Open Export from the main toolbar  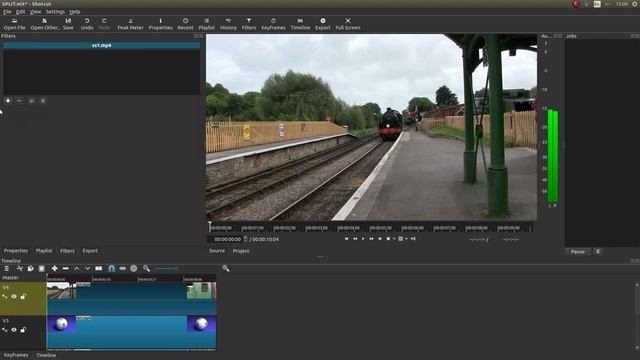[322, 24]
